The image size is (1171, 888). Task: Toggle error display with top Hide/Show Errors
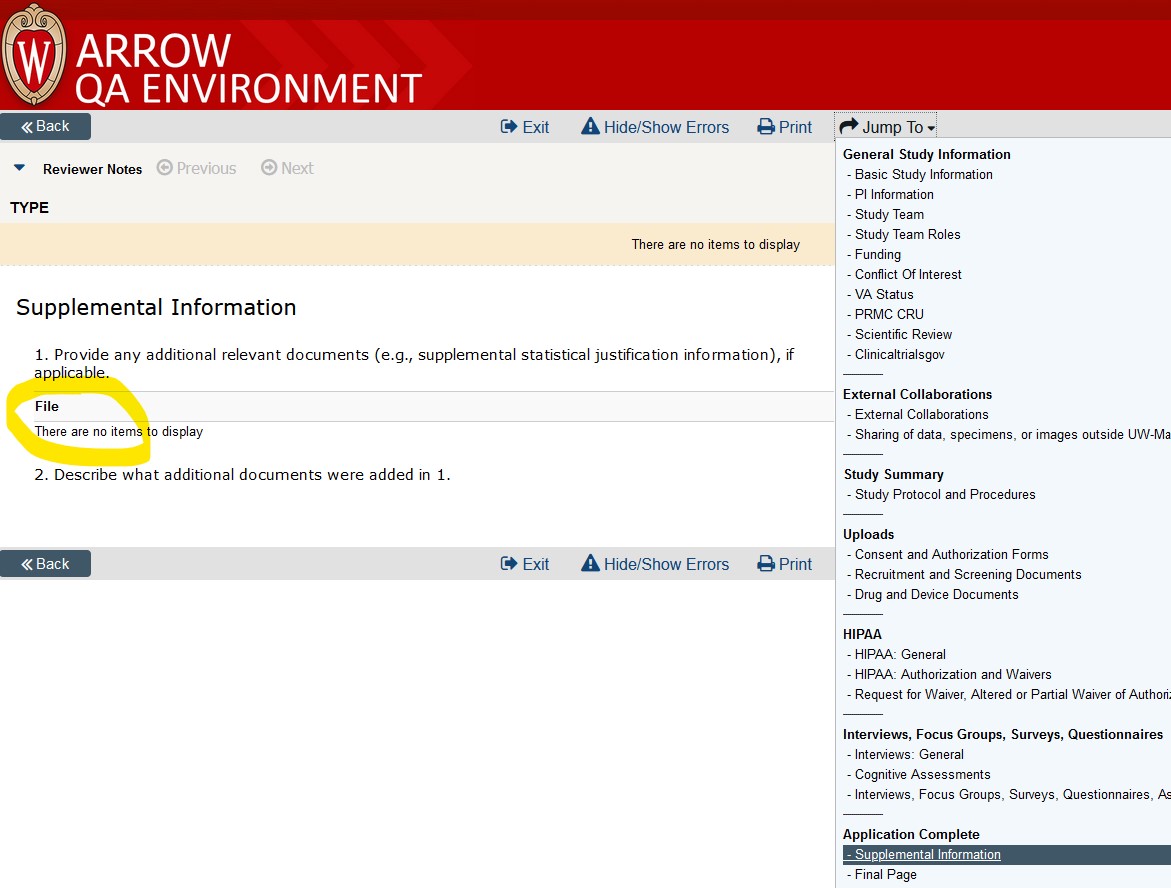click(655, 126)
